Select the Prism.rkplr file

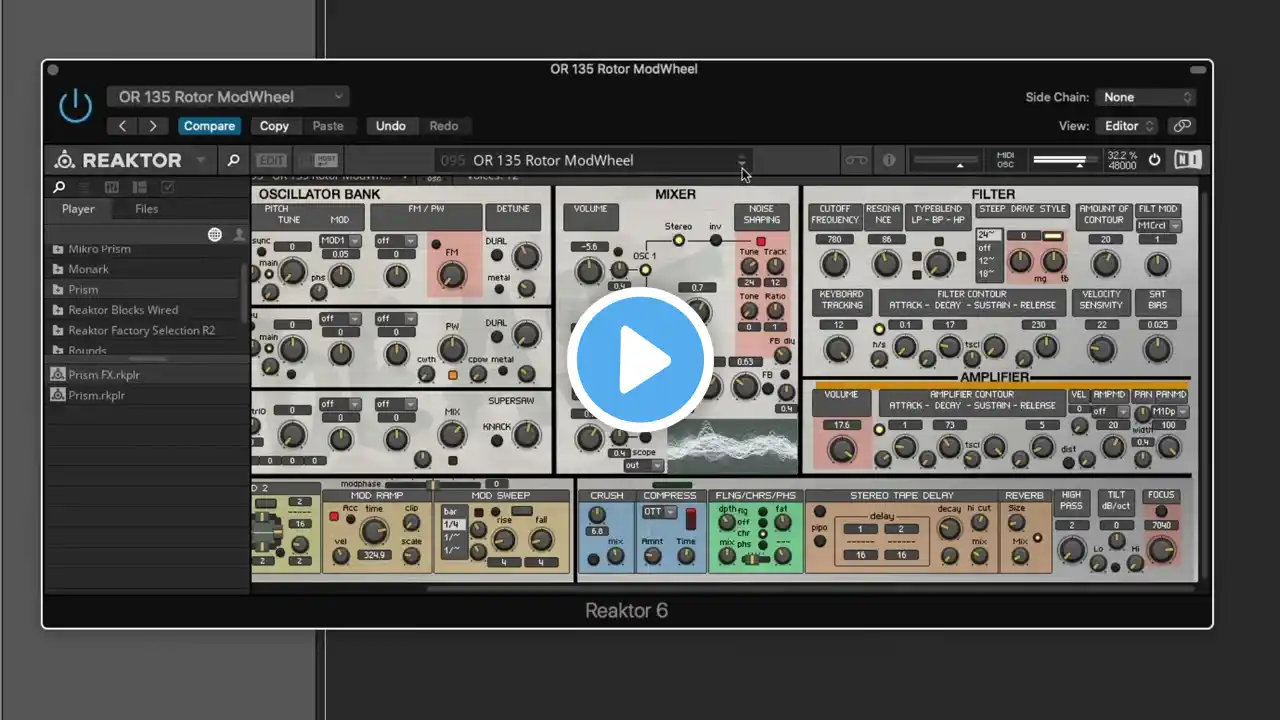pos(148,395)
